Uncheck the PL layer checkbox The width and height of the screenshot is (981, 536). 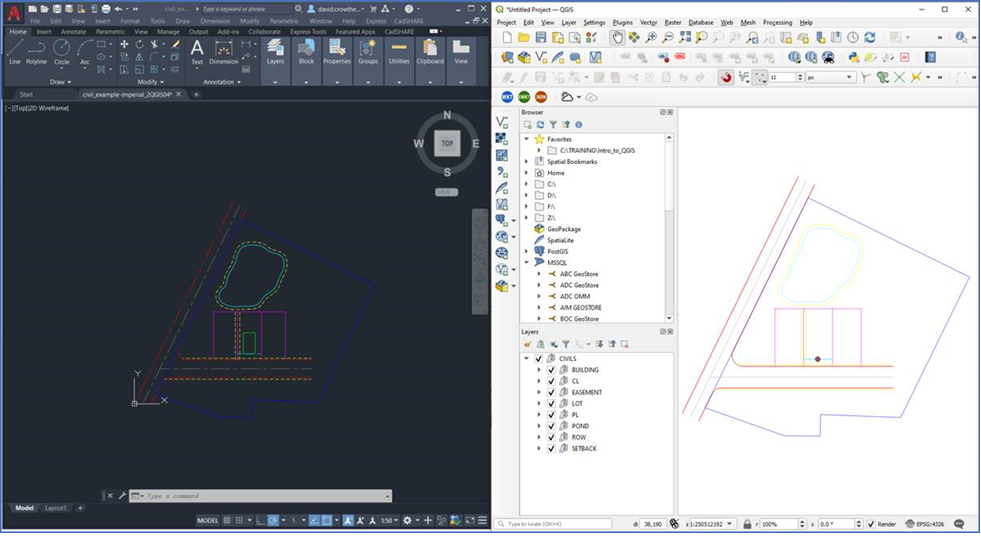[x=551, y=415]
